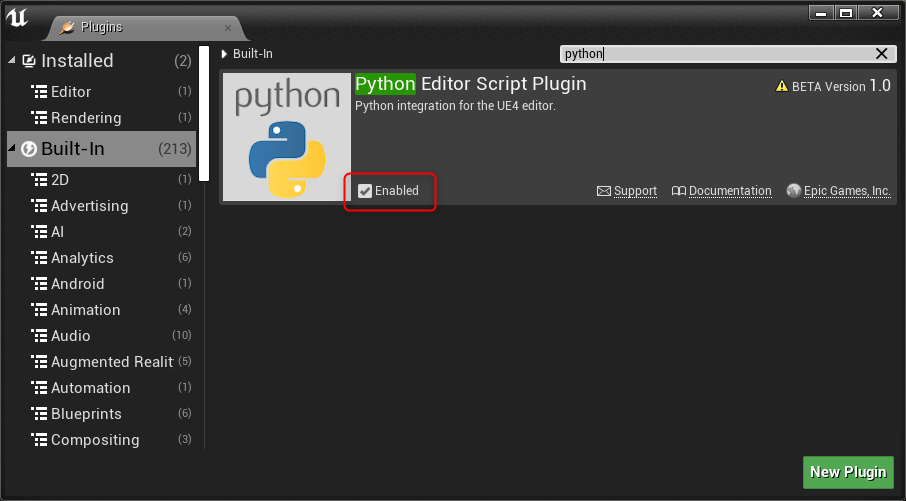Click the list icon beside Animation

click(39, 310)
